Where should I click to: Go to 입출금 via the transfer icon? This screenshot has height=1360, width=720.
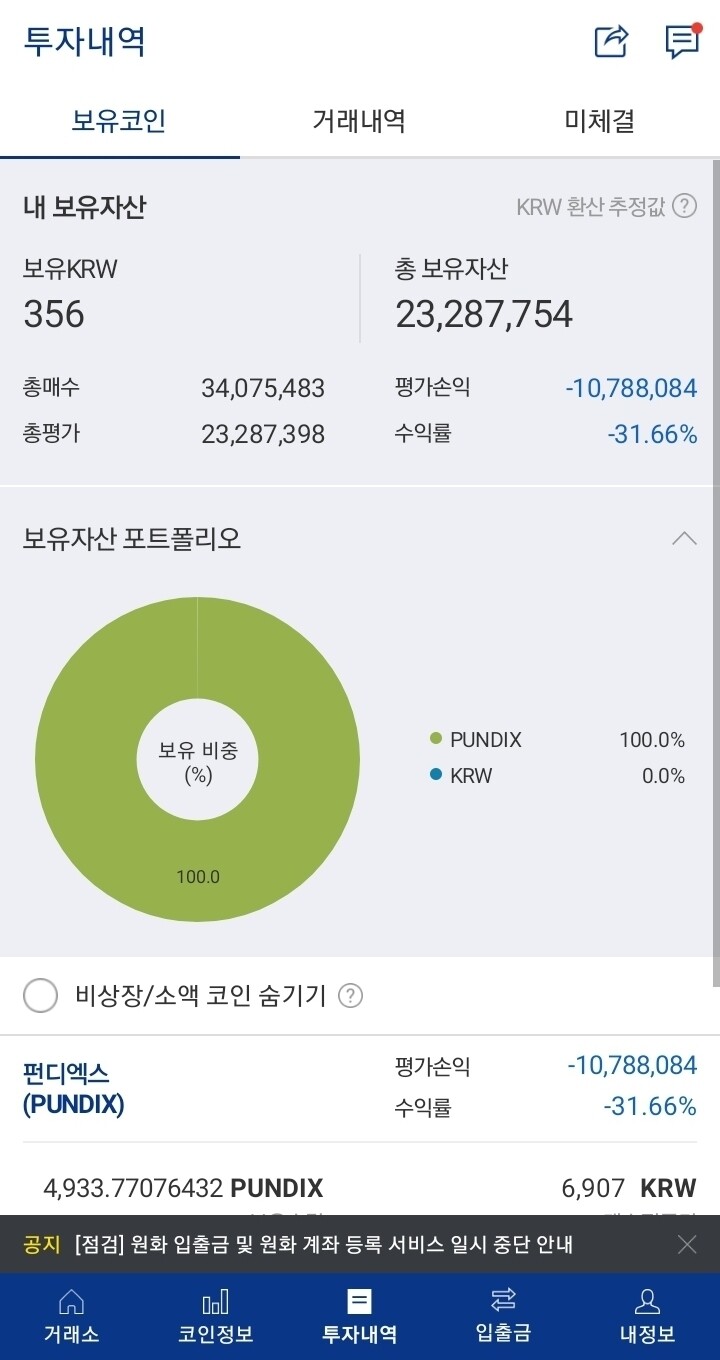tap(503, 1313)
